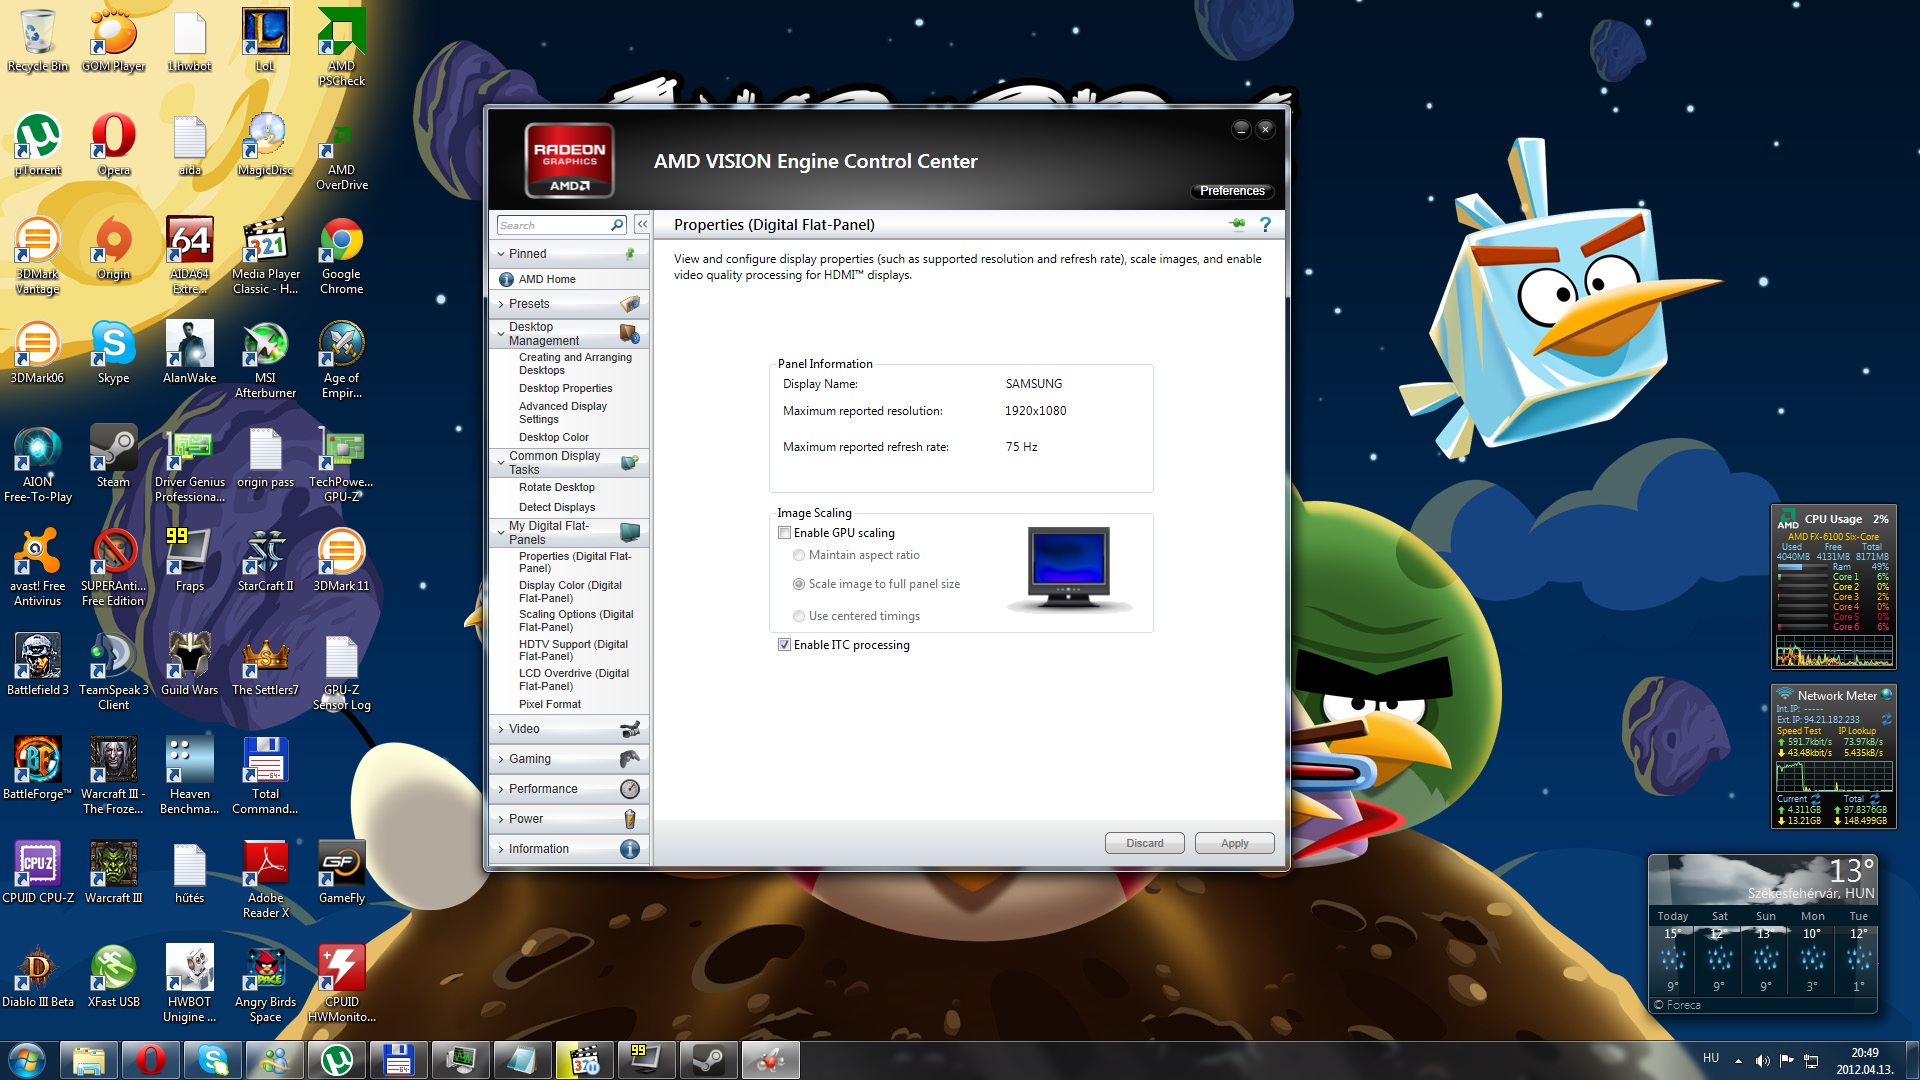Open Angry Birds Space desktop icon
This screenshot has height=1080, width=1920.
pyautogui.click(x=265, y=984)
